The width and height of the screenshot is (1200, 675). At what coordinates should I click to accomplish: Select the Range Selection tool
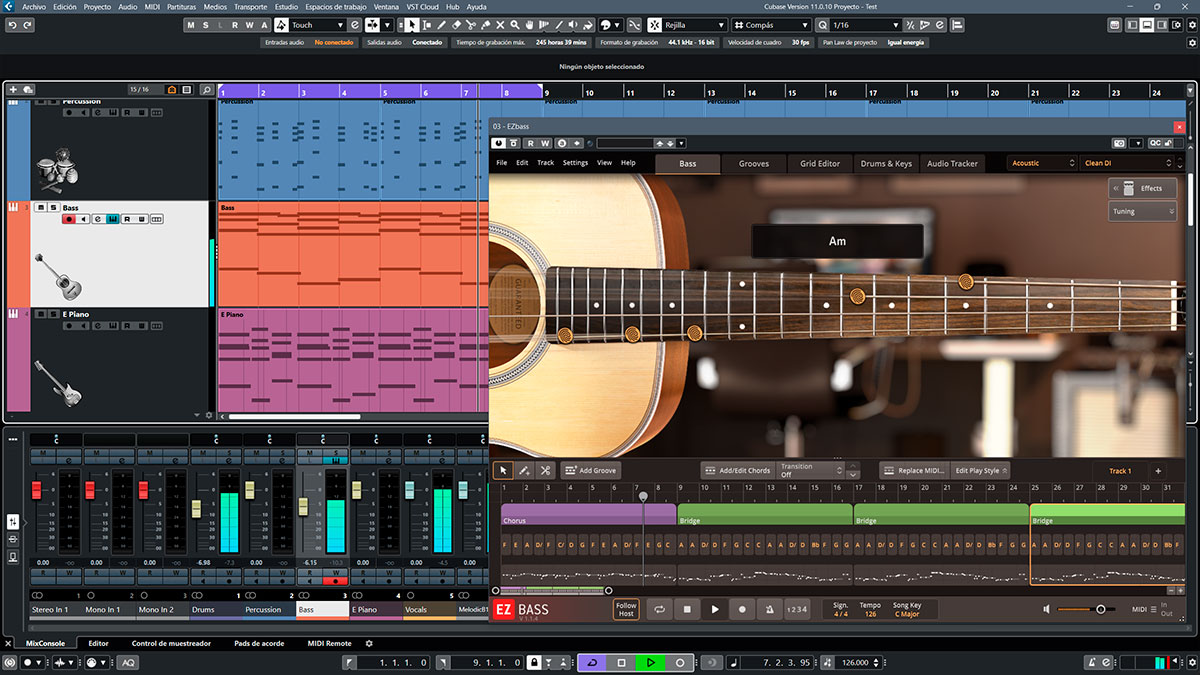click(x=427, y=25)
